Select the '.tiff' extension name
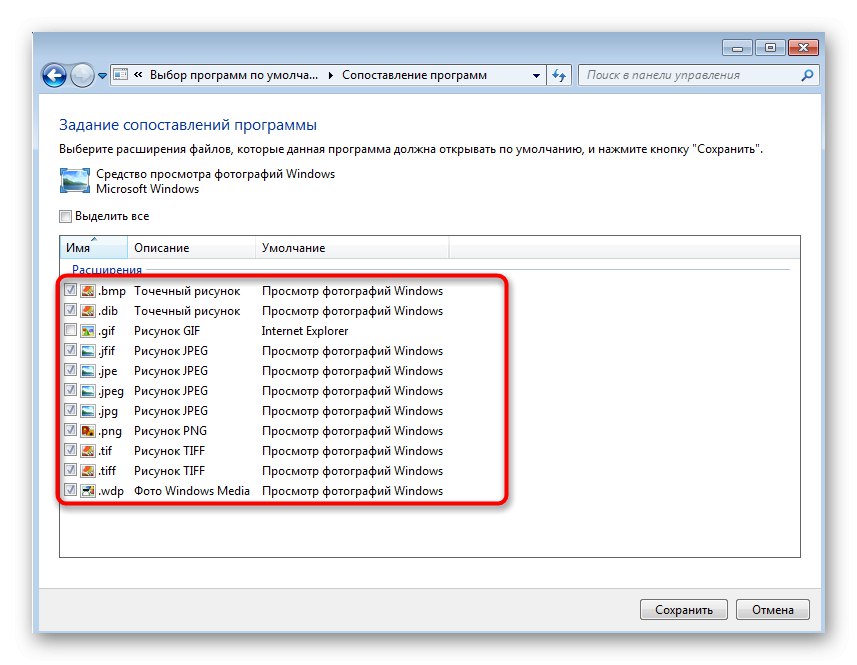 coord(107,470)
